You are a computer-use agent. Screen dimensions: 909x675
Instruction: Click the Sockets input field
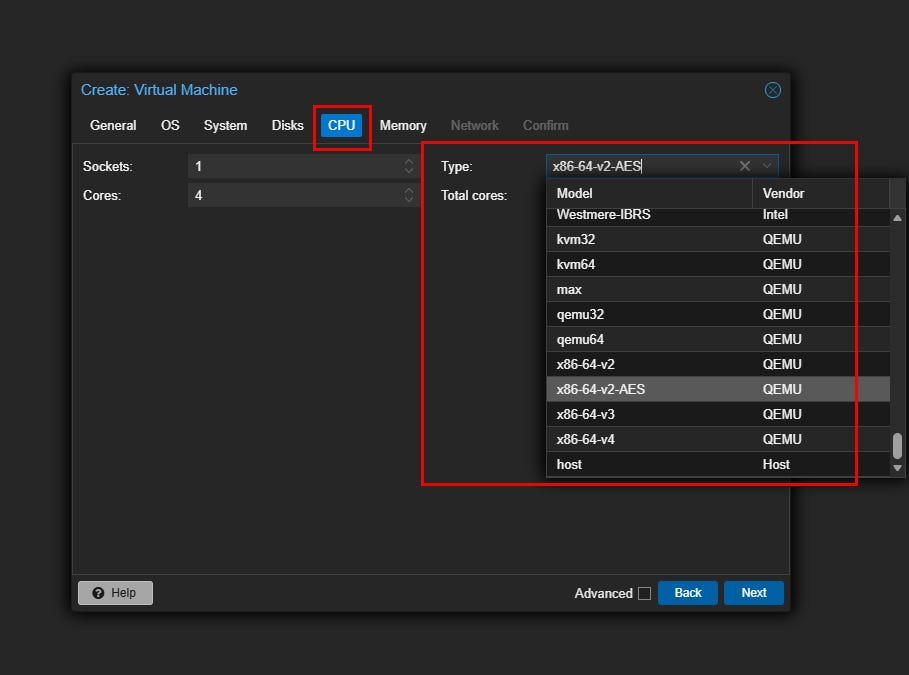294,166
